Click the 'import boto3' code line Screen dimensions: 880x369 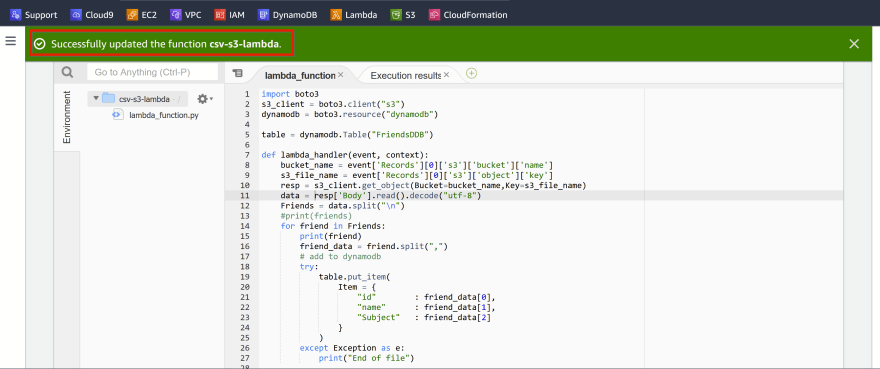pos(290,94)
